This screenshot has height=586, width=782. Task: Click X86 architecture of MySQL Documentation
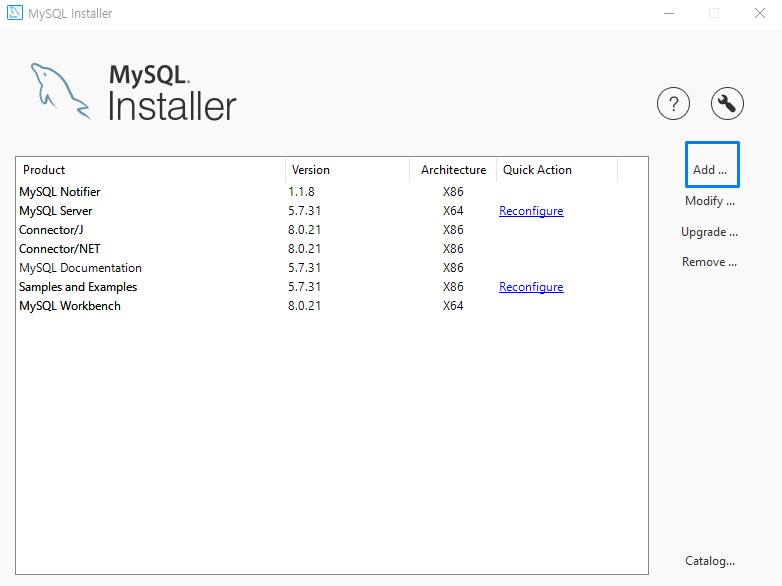tap(453, 268)
